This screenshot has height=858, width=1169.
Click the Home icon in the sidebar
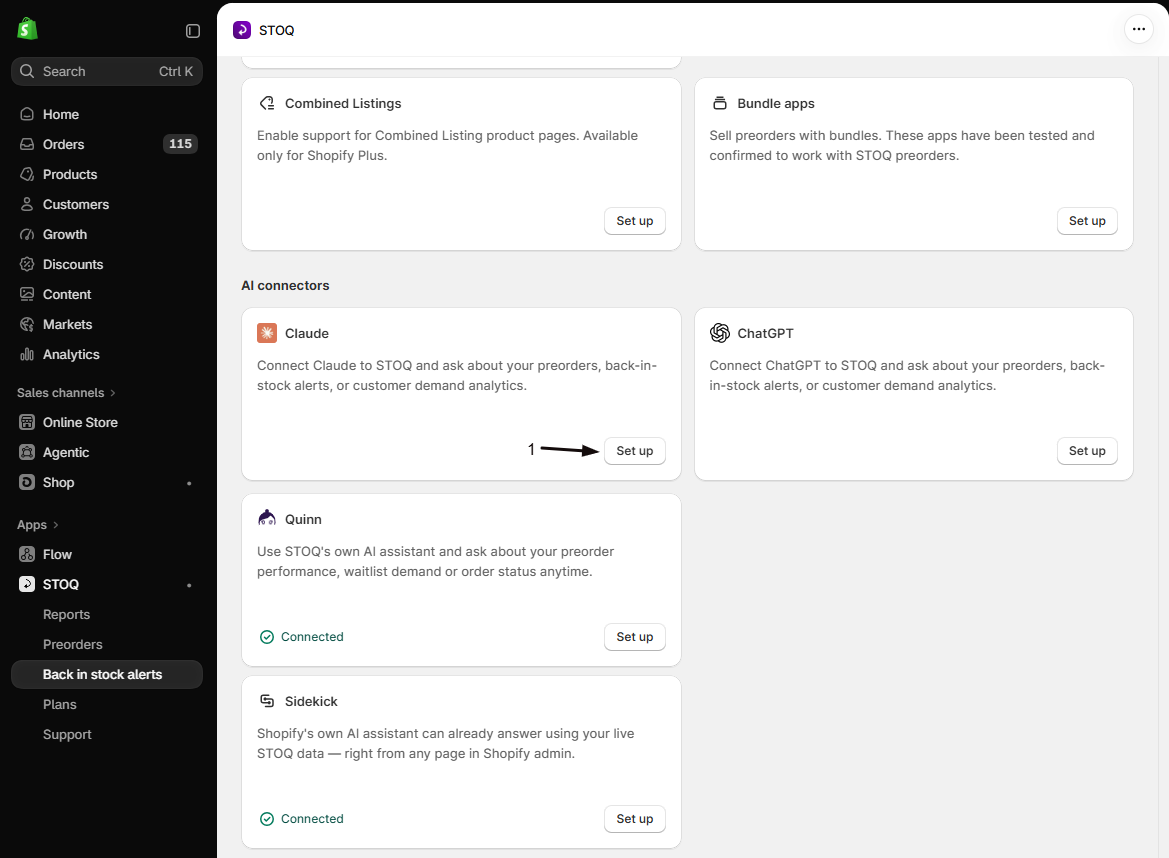pos(27,114)
